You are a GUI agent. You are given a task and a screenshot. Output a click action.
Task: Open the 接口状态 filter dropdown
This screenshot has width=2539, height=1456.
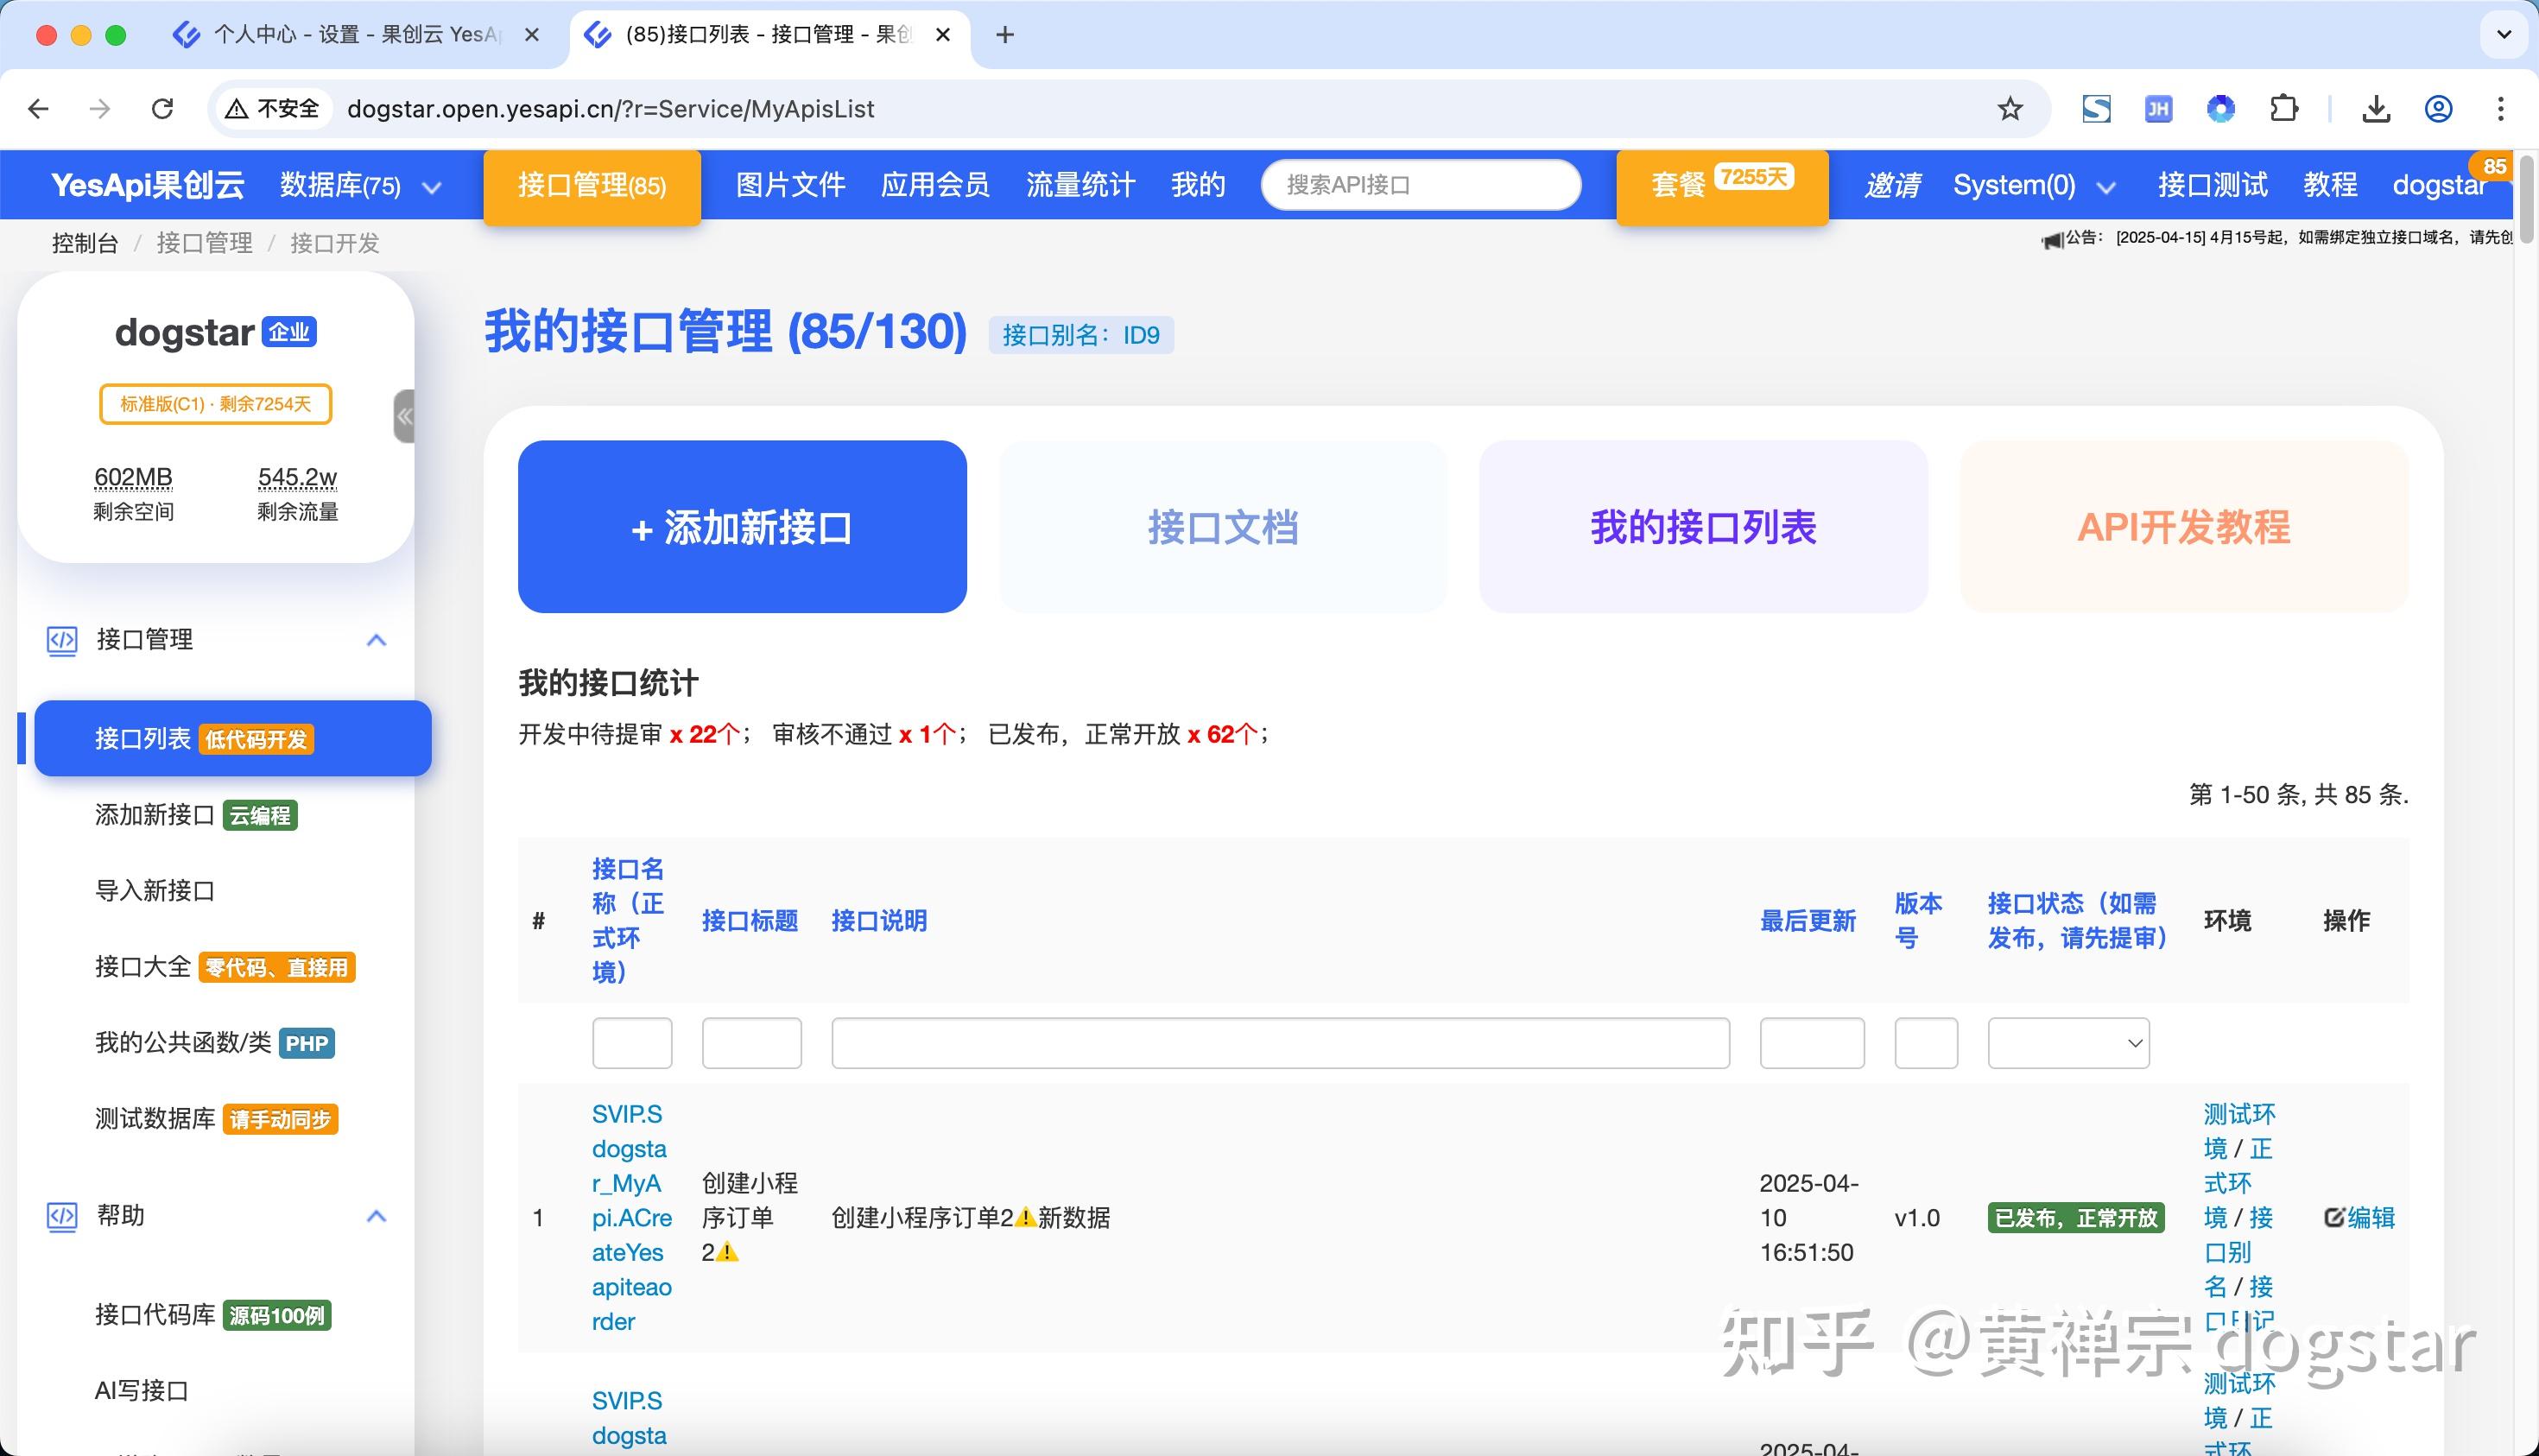[x=2068, y=1042]
